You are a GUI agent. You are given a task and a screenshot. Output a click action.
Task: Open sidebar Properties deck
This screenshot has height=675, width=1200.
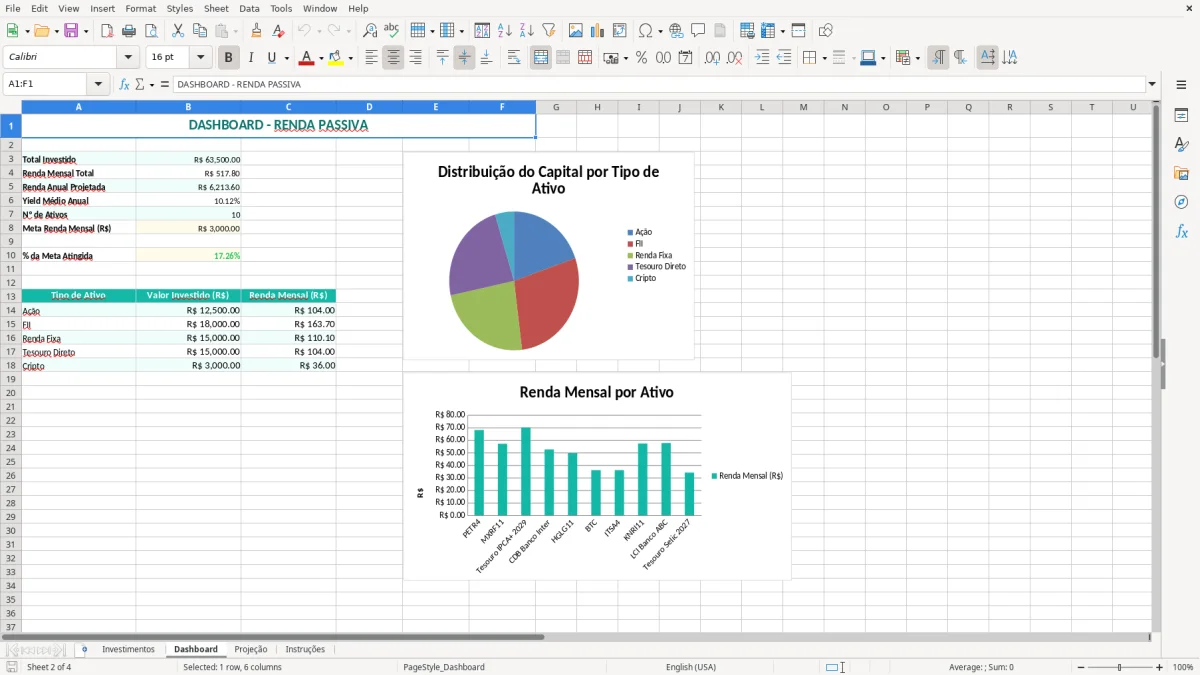point(1181,115)
